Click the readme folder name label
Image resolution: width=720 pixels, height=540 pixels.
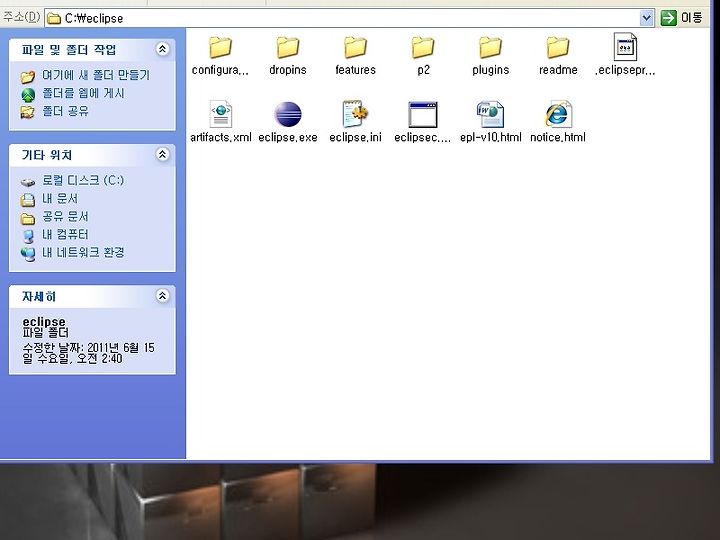[558, 70]
